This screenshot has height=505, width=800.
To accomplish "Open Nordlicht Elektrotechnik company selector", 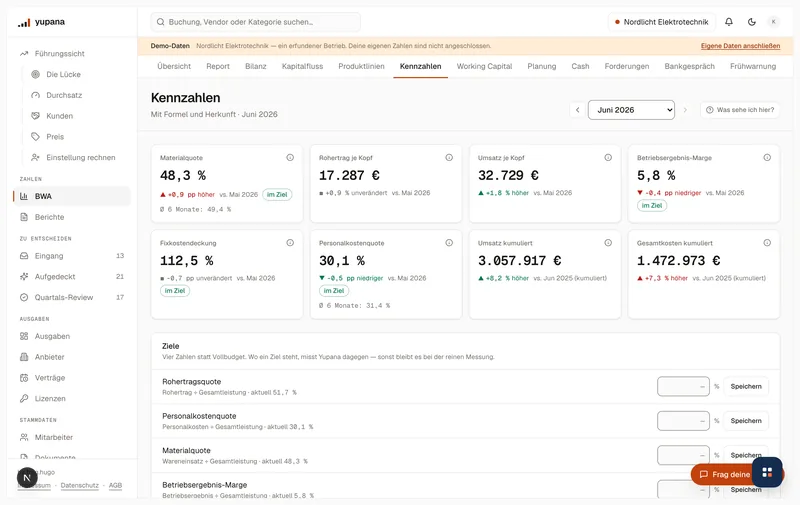I will coord(661,22).
